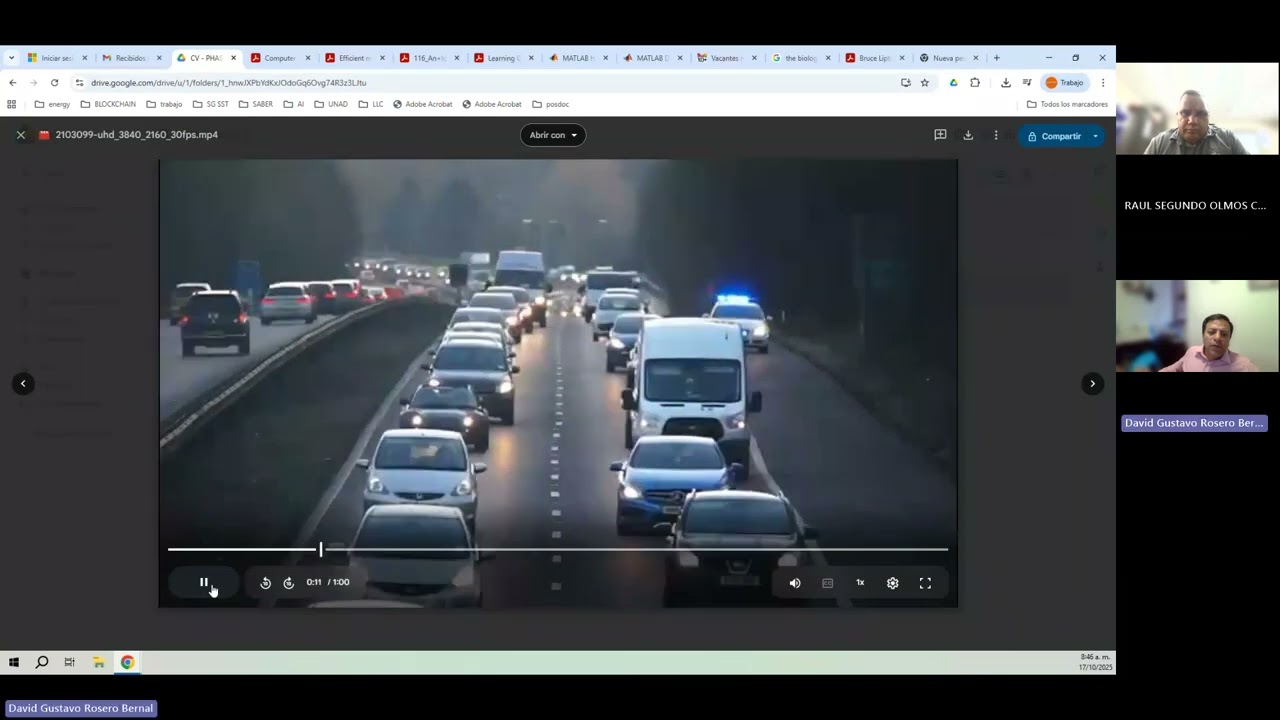This screenshot has height=720, width=1280.
Task: Go to the next file in preview
Action: click(x=1092, y=383)
